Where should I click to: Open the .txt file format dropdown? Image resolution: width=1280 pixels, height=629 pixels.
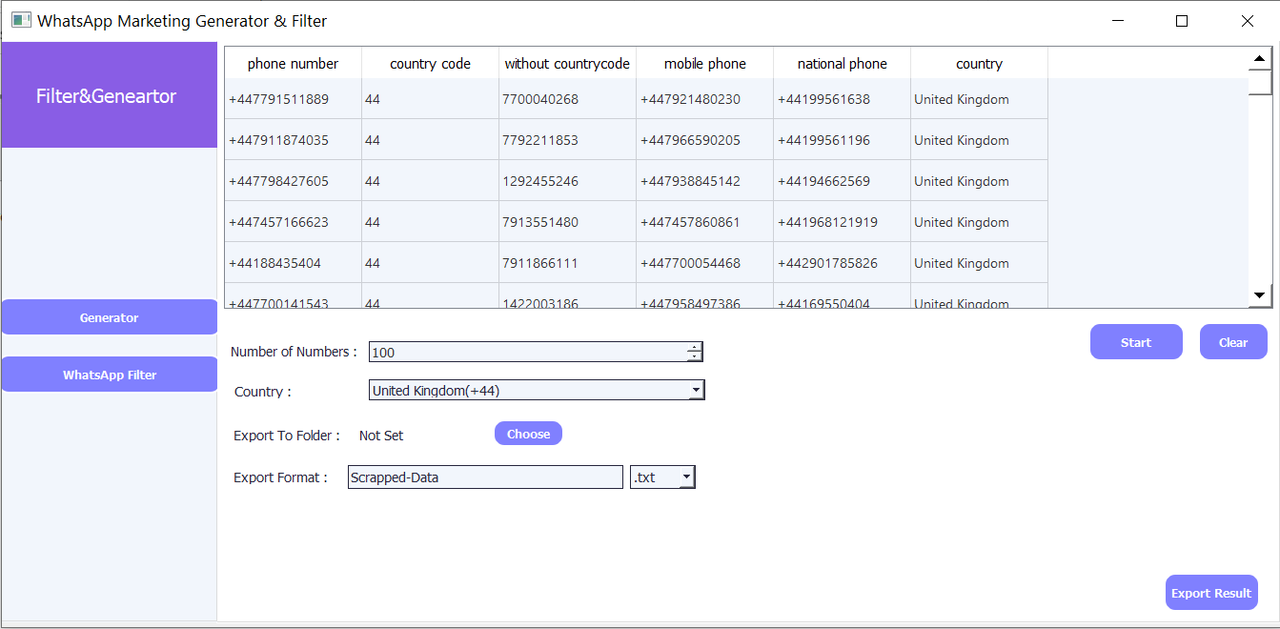click(662, 477)
